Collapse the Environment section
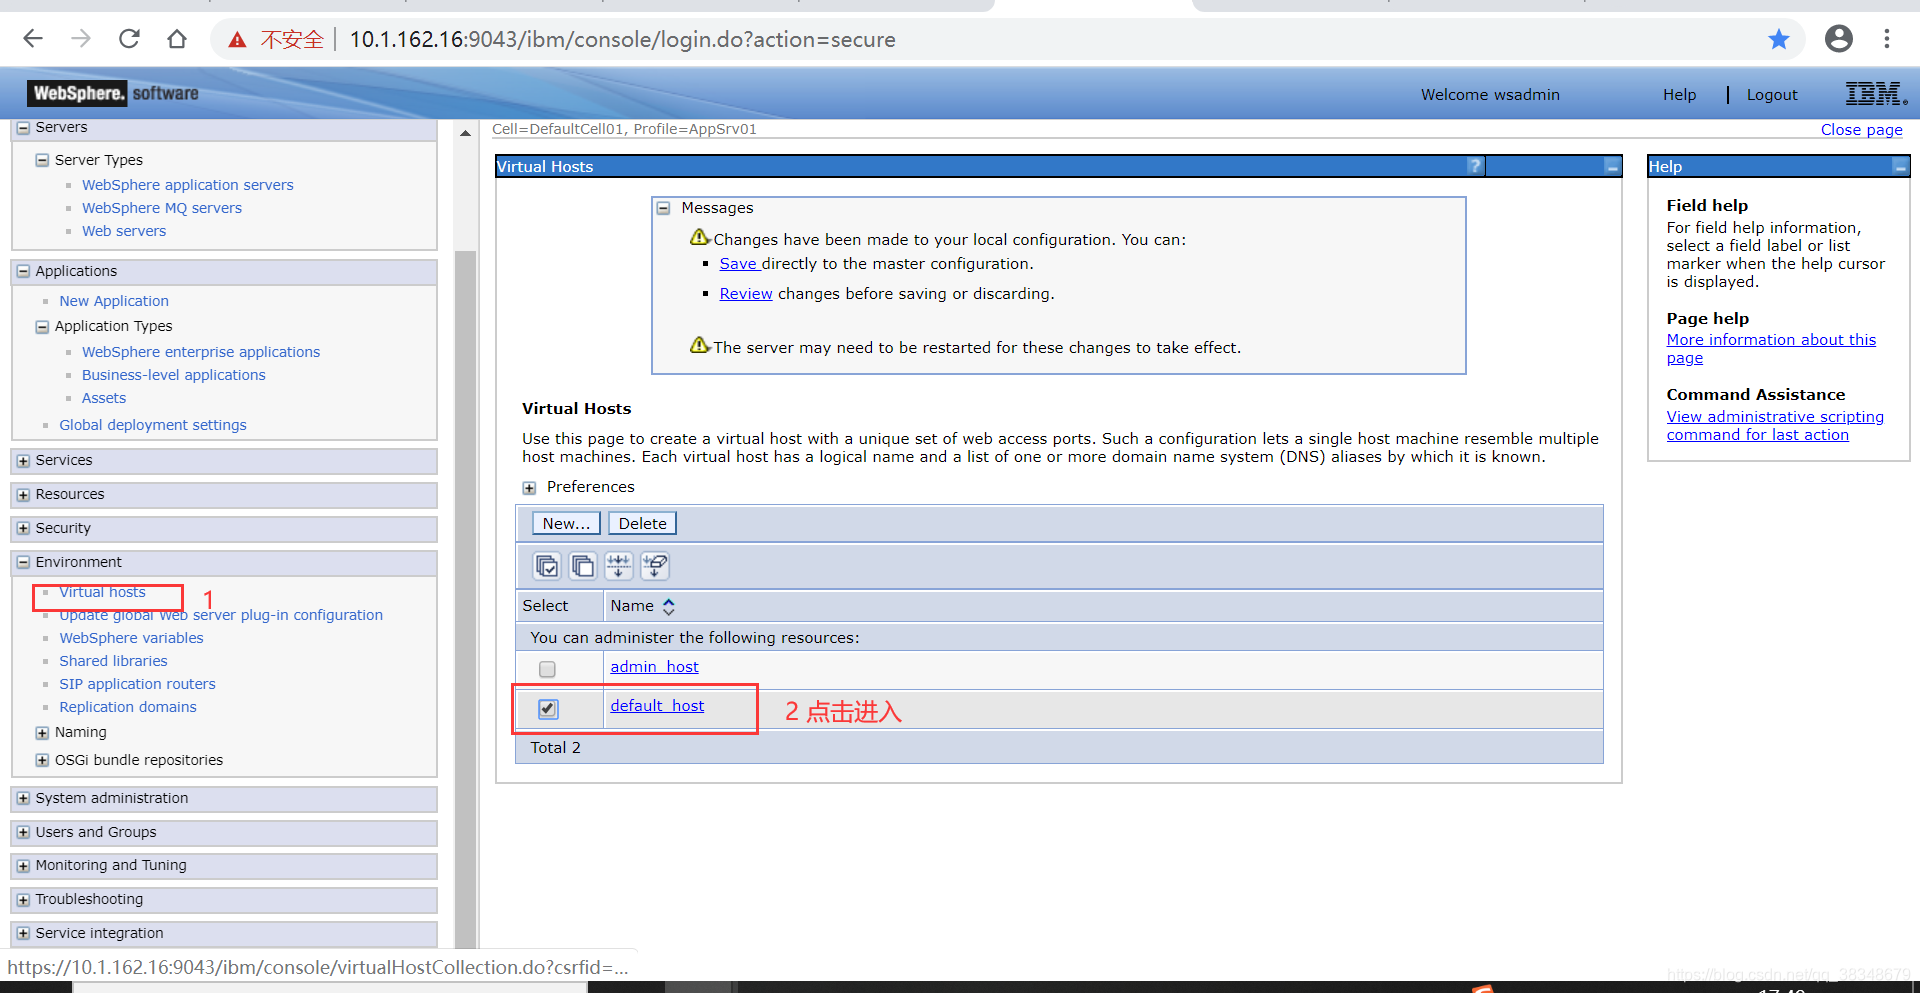 coord(23,562)
